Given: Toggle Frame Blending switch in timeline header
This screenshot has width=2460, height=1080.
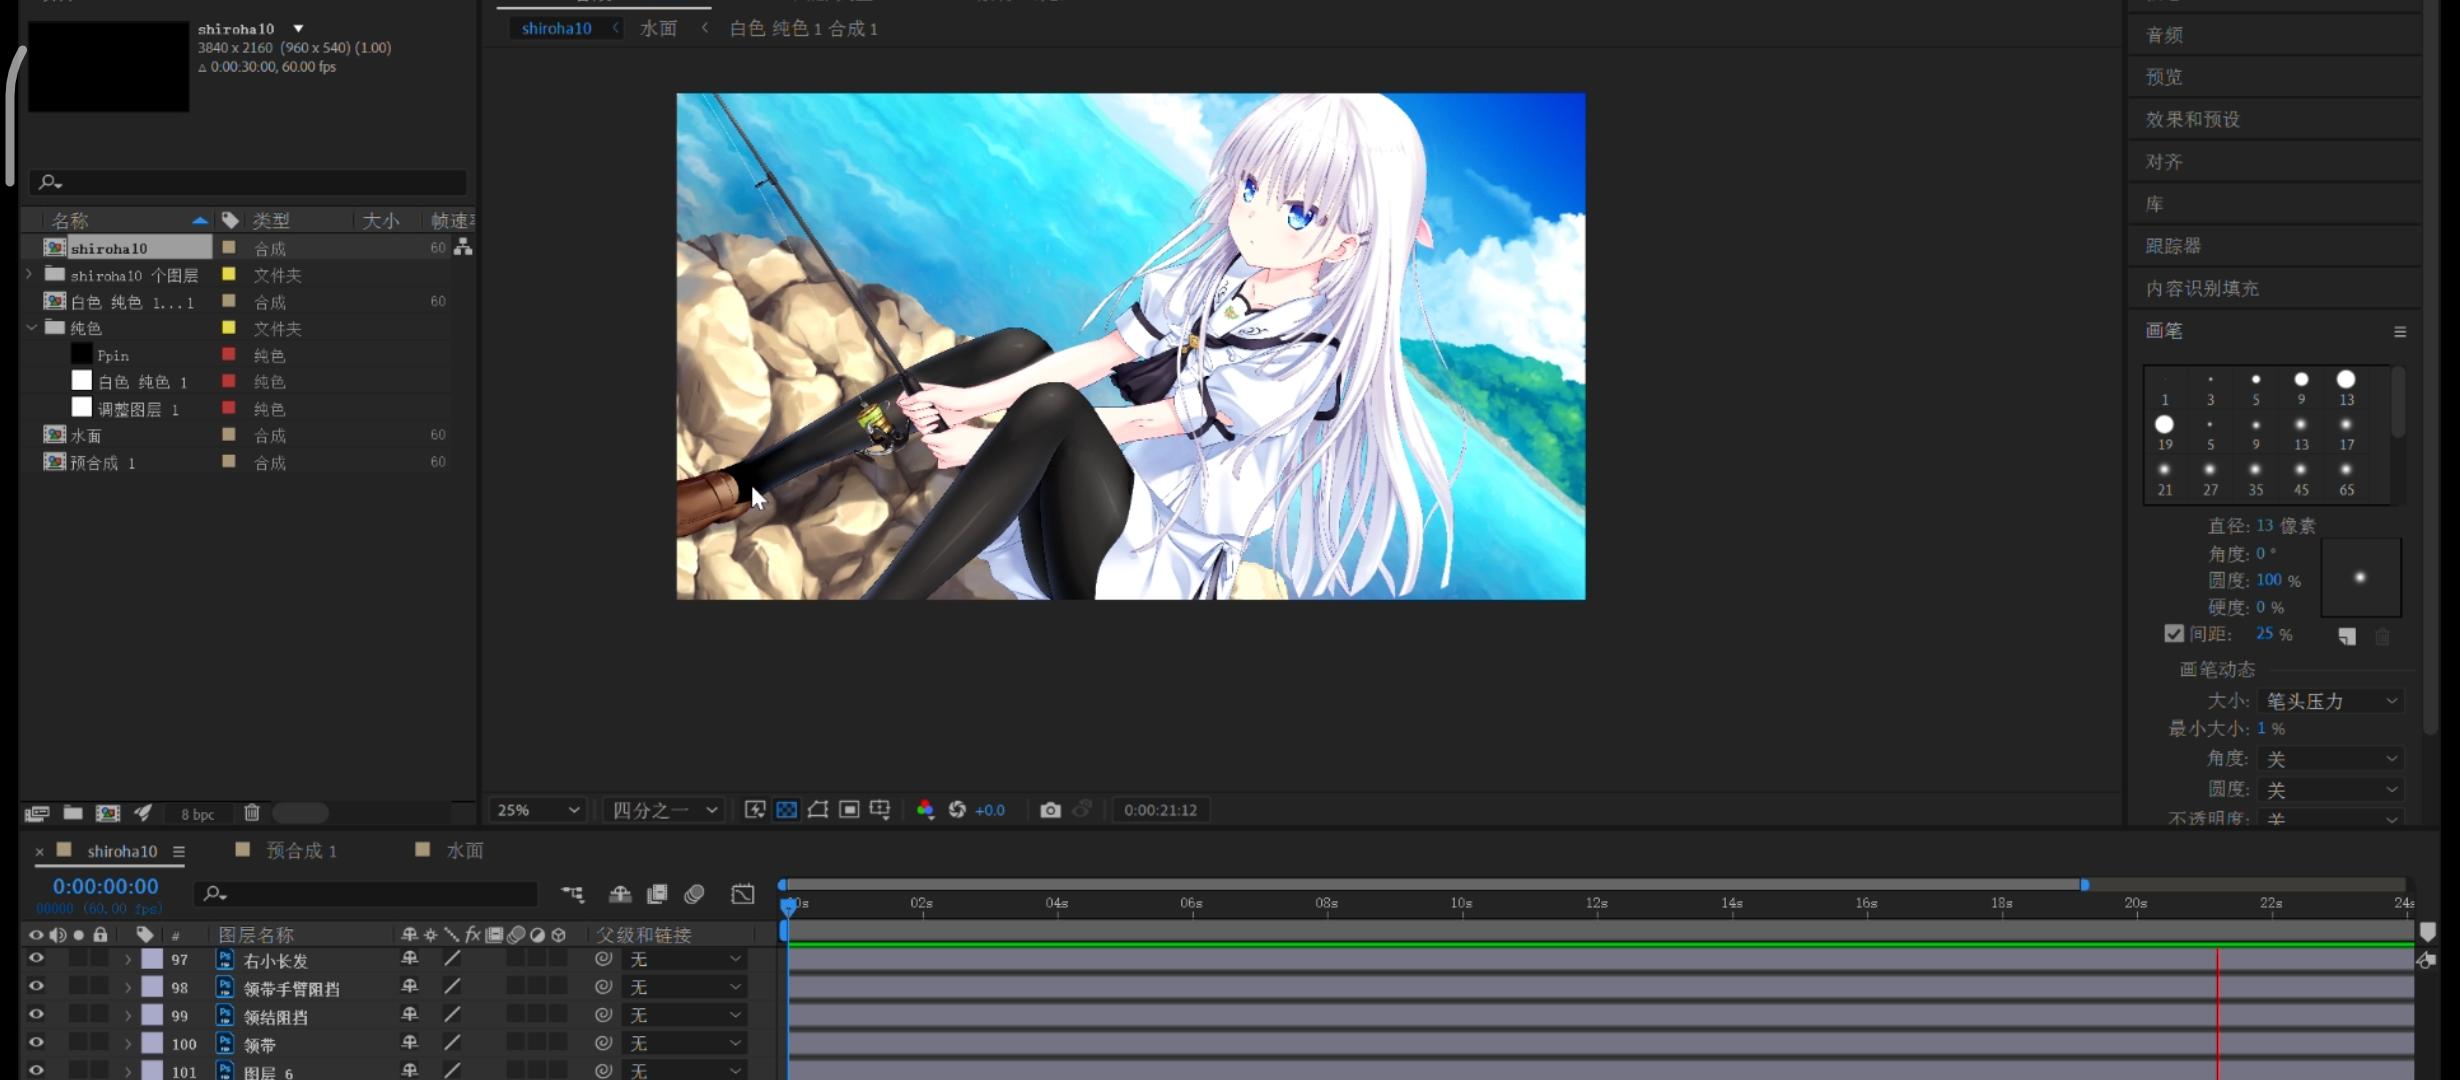Looking at the screenshot, I should point(657,894).
